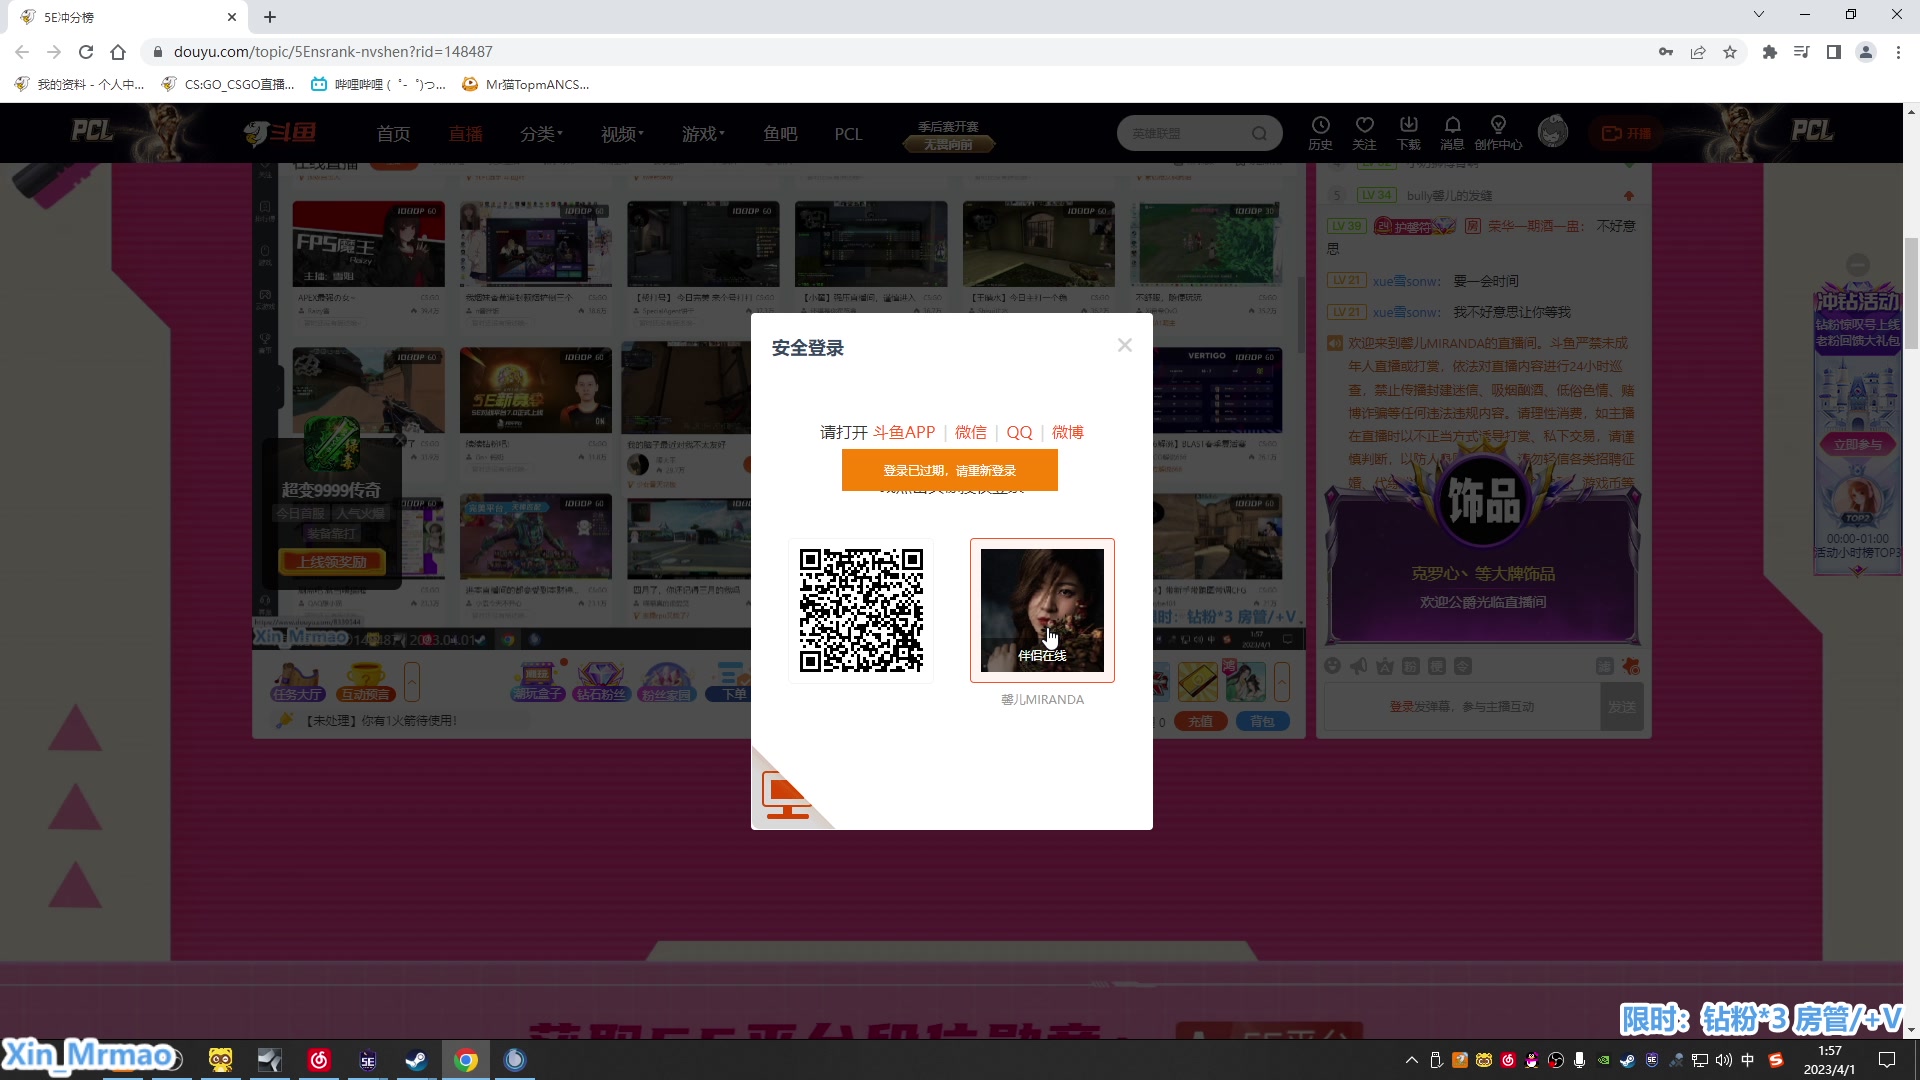
Task: Open the 直播 nav item
Action: (x=465, y=134)
